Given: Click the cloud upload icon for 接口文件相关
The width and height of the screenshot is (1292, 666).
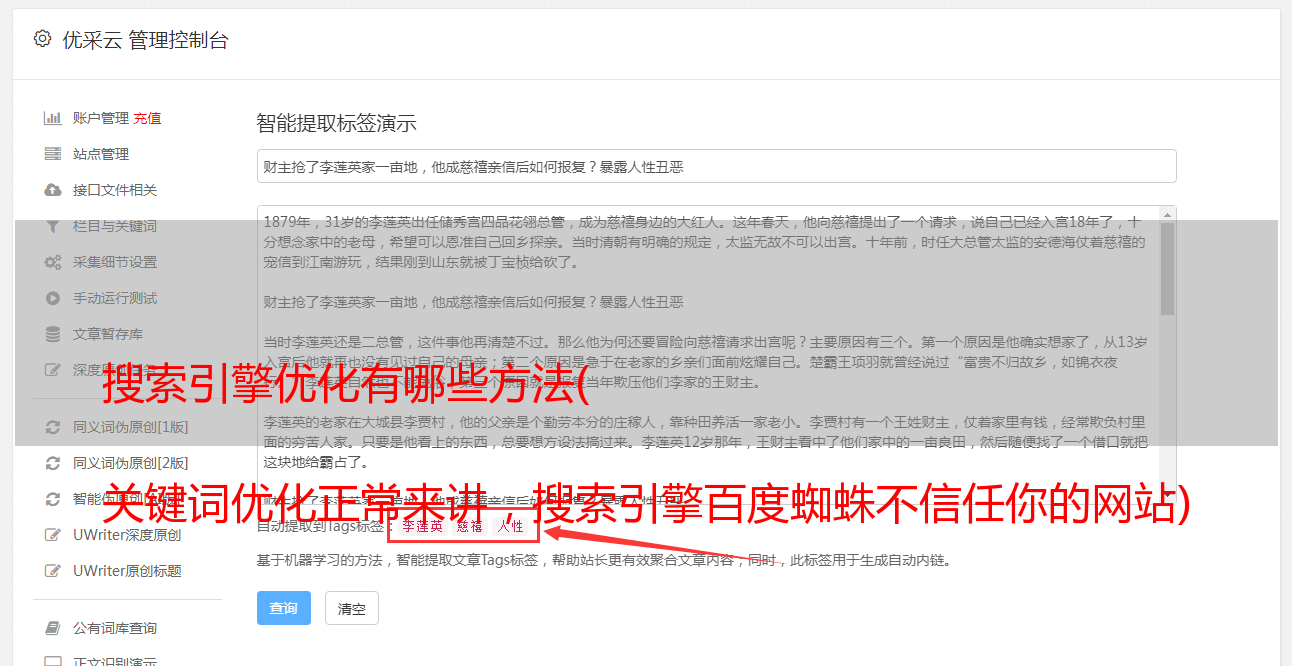Looking at the screenshot, I should pyautogui.click(x=53, y=190).
